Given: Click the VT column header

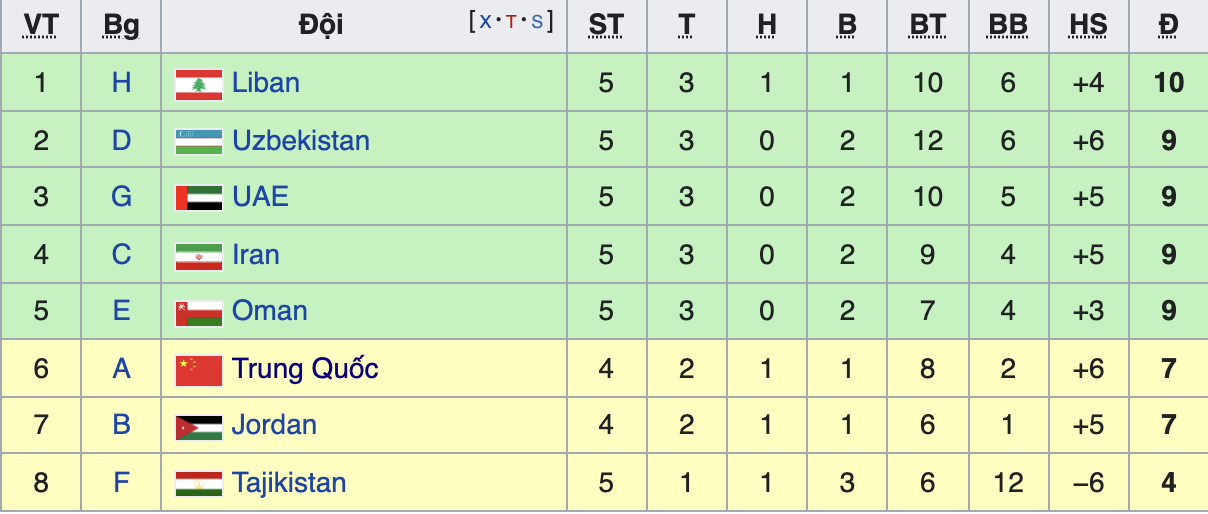Looking at the screenshot, I should click(39, 25).
